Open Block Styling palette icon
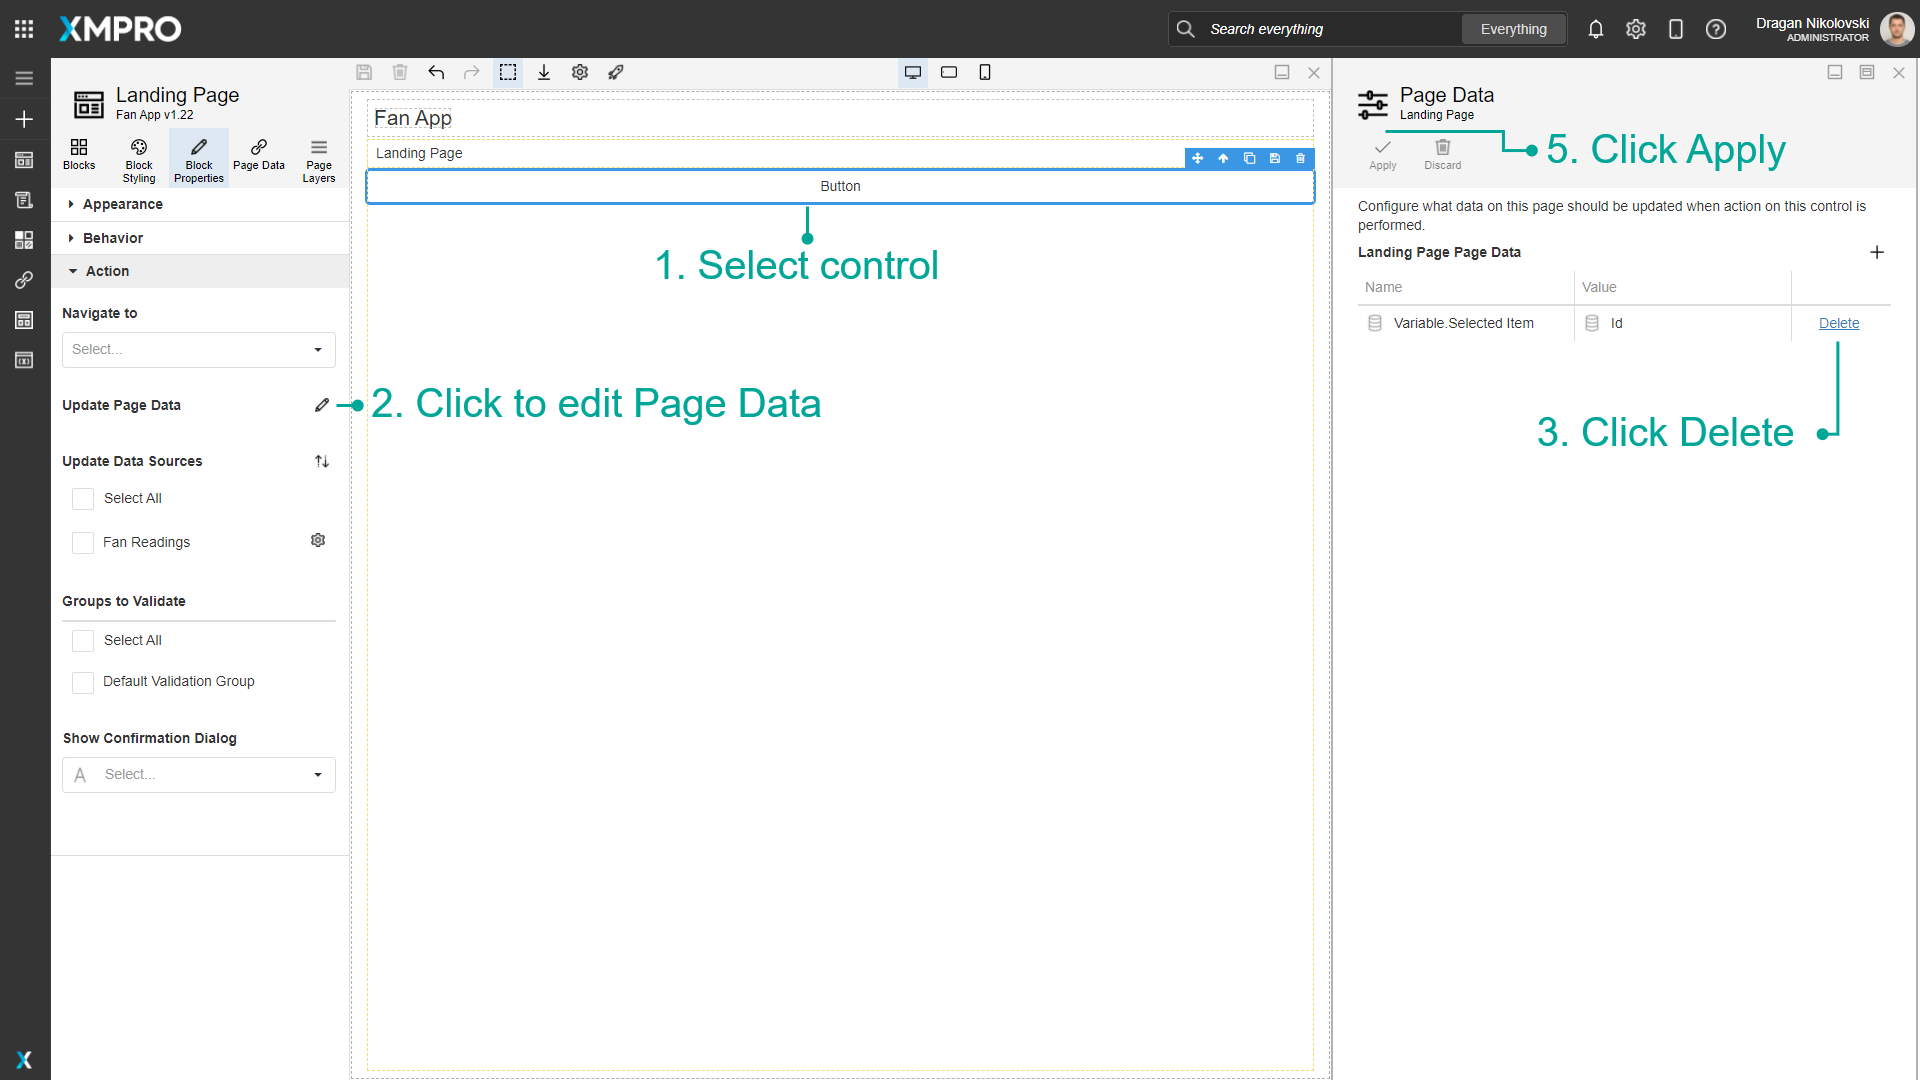Viewport: 1920px width, 1080px height. point(138,158)
